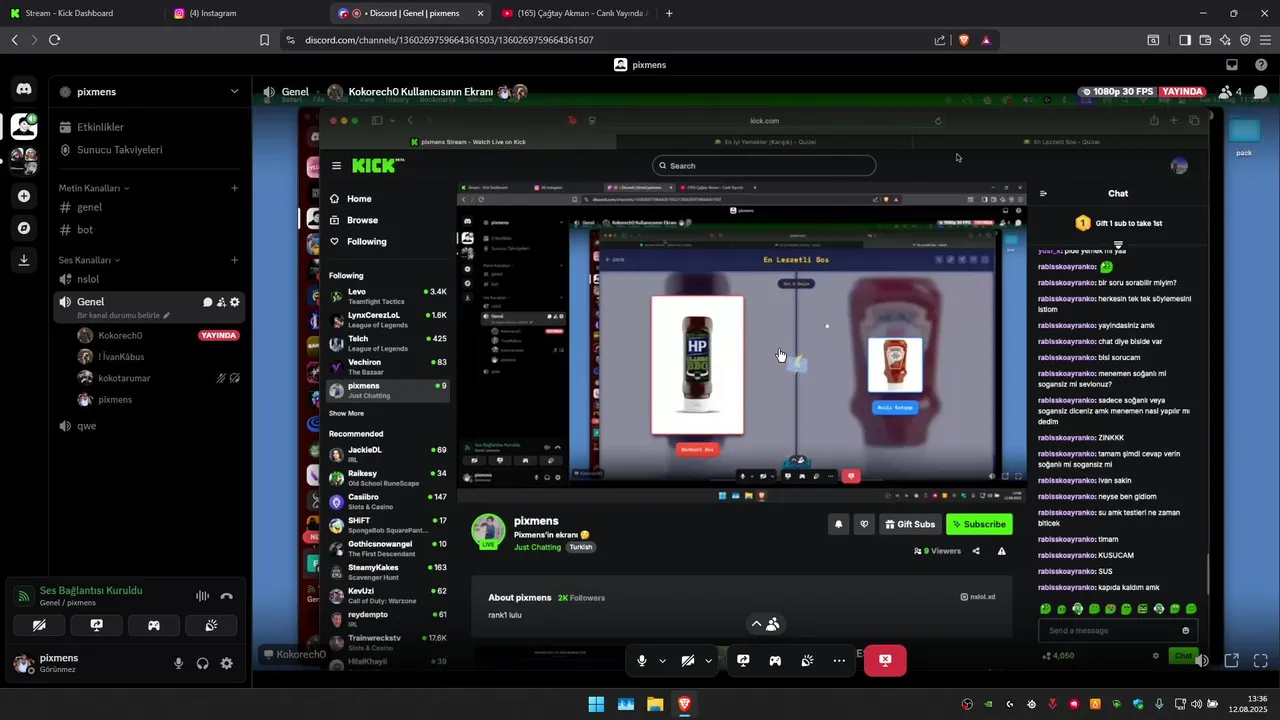Screen dimensions: 1280x720
Task: Switch to Stream - Kick Dashboard tab
Action: tap(80, 13)
